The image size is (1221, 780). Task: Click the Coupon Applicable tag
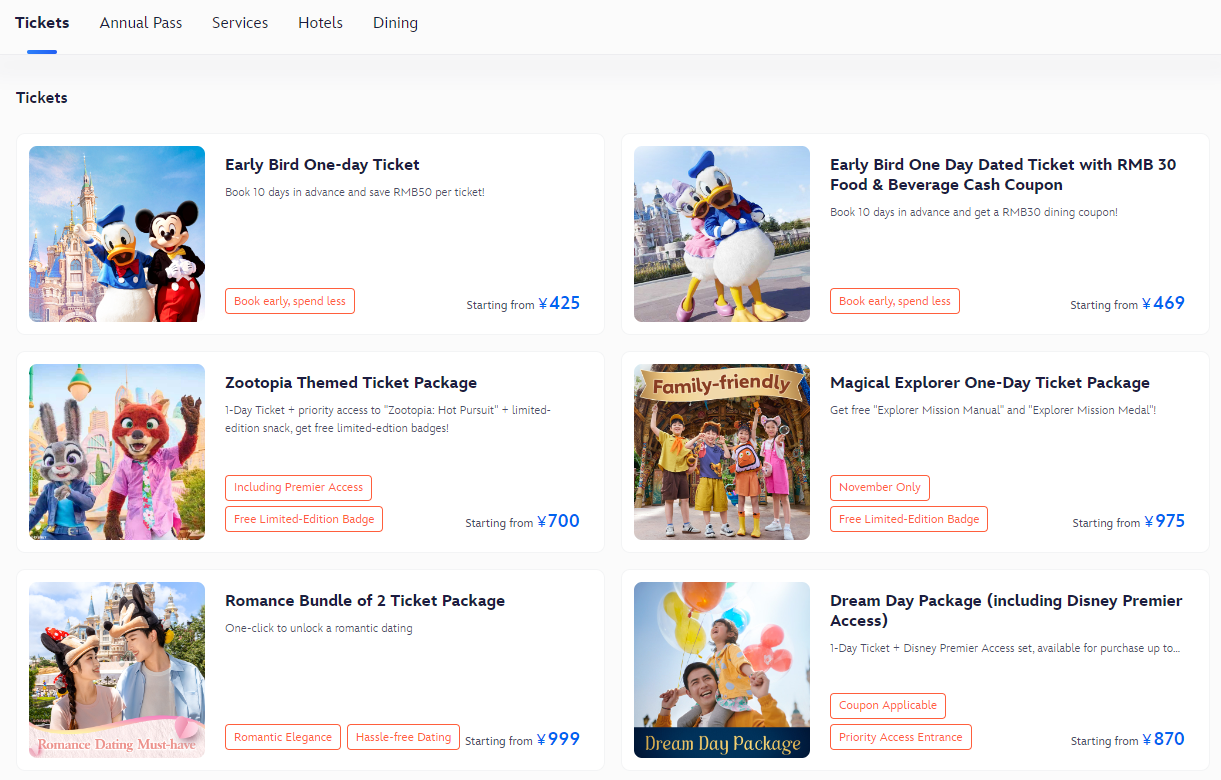click(x=887, y=706)
